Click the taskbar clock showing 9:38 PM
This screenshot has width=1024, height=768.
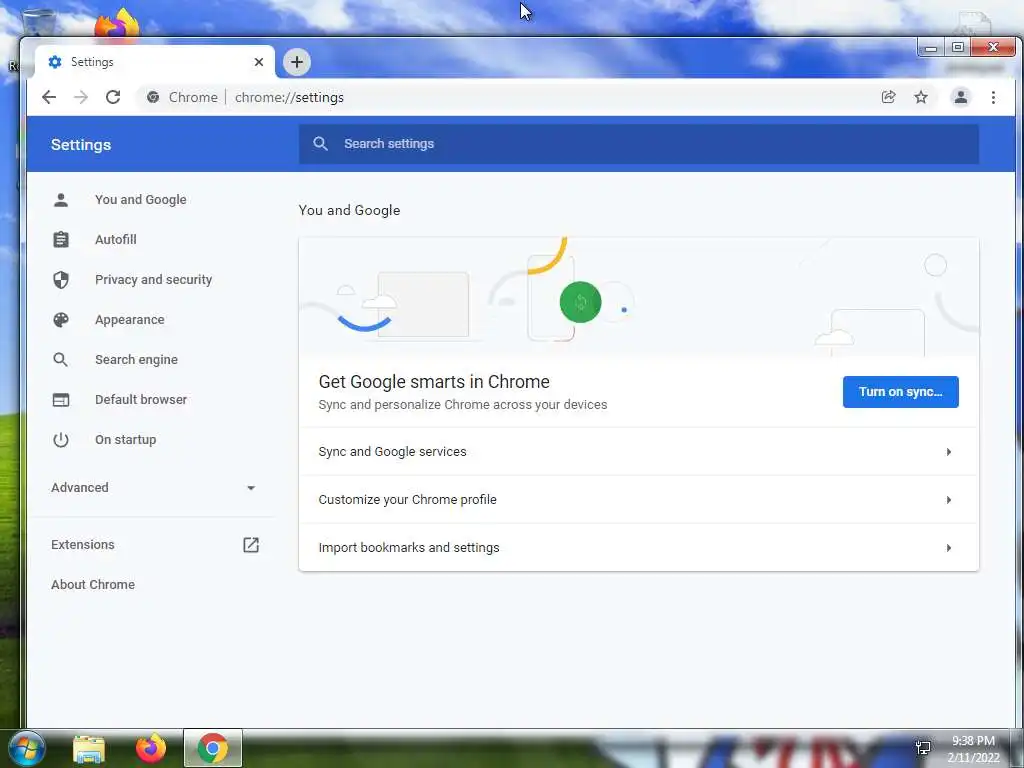pos(973,748)
